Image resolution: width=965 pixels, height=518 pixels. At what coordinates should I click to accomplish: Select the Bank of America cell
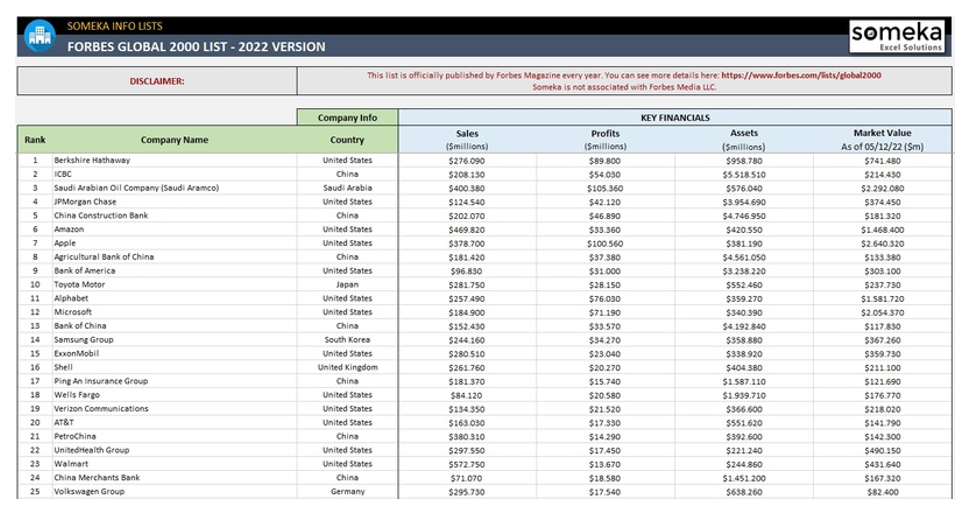click(x=174, y=271)
